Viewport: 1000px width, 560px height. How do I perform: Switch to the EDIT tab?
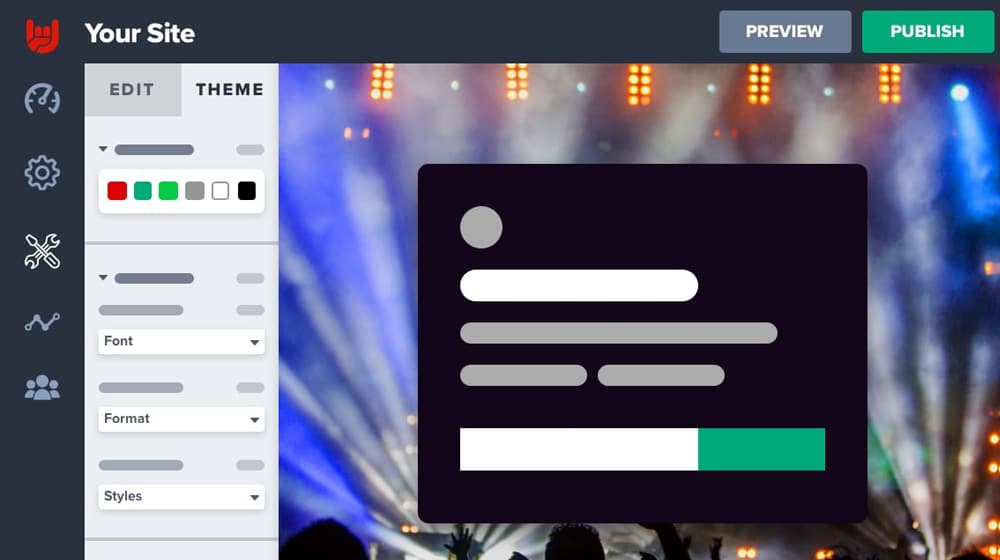click(133, 89)
